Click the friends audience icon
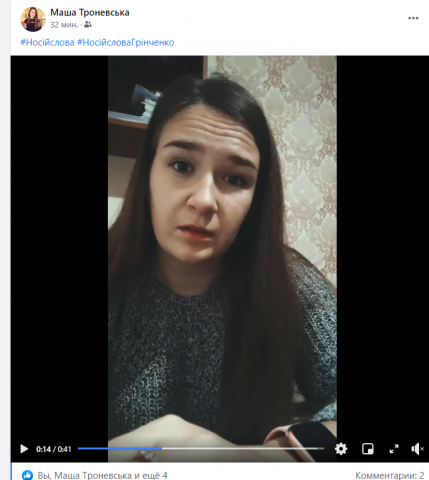 pos(88,24)
